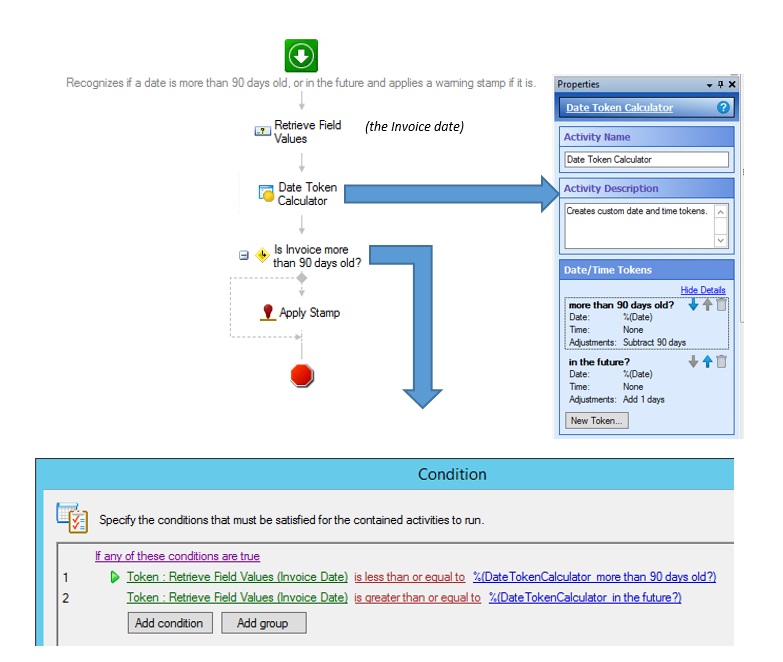Click the Add group button
Image resolution: width=783 pixels, height=662 pixels.
264,623
